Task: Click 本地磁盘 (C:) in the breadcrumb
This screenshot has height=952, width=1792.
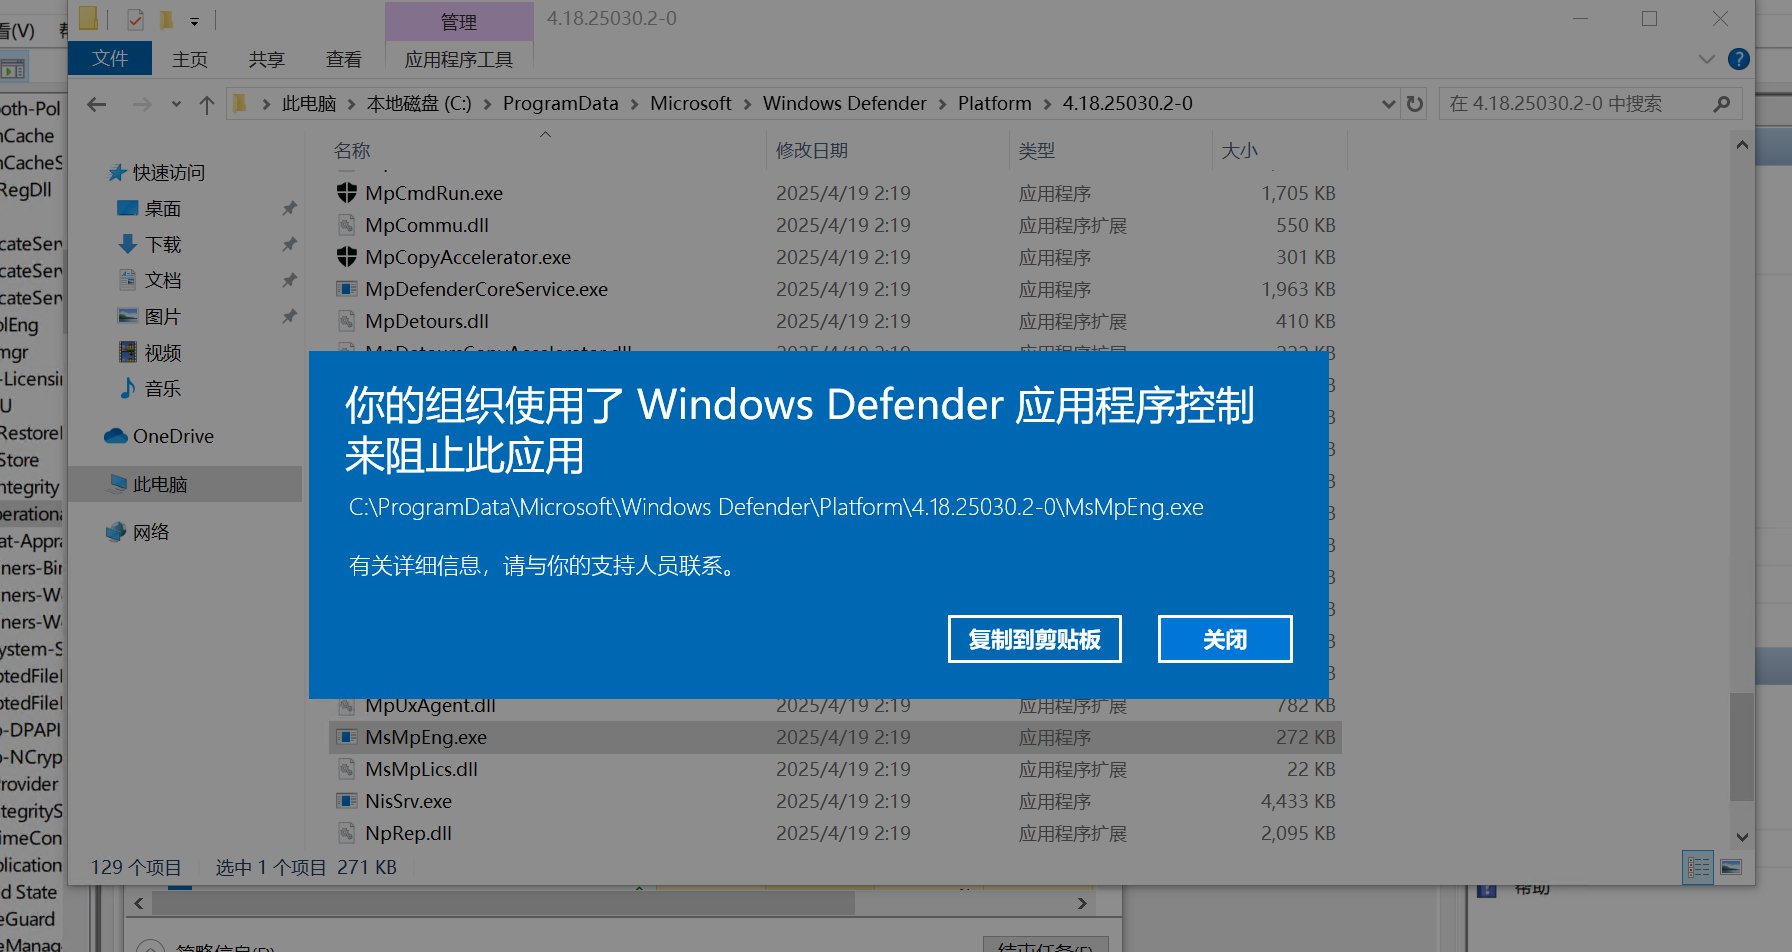Action: click(x=419, y=104)
